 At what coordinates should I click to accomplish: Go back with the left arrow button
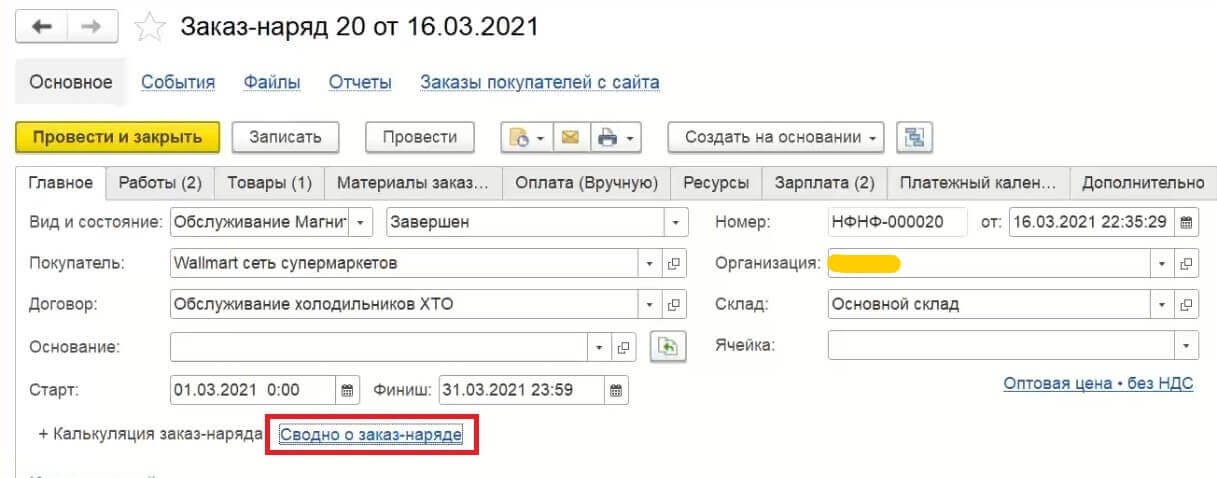point(42,27)
